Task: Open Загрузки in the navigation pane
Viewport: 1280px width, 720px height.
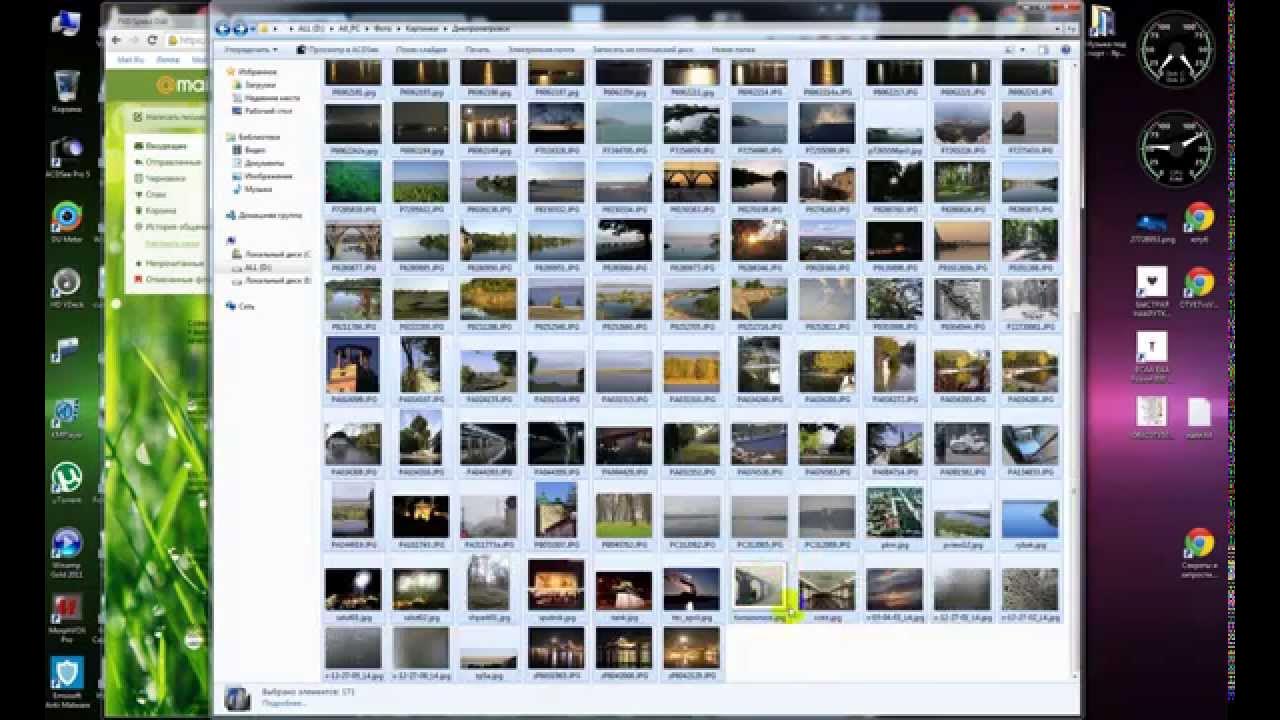Action: [x=253, y=85]
